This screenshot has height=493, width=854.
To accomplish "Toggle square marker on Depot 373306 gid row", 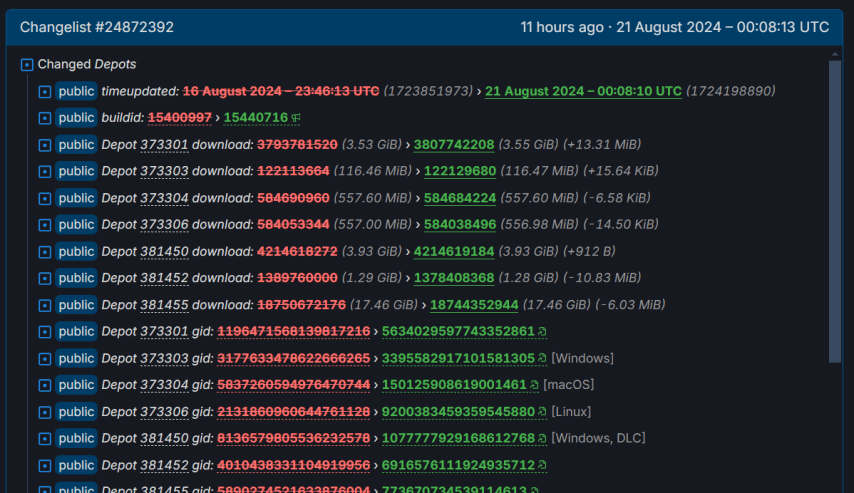I will pyautogui.click(x=45, y=412).
